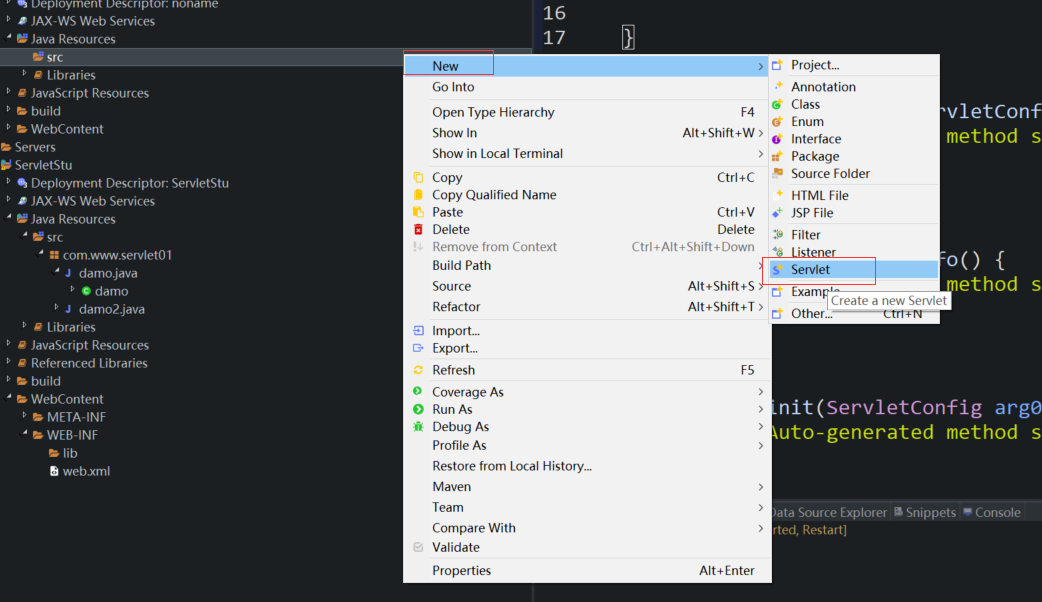Click the Listener icon in the submenu

click(778, 252)
